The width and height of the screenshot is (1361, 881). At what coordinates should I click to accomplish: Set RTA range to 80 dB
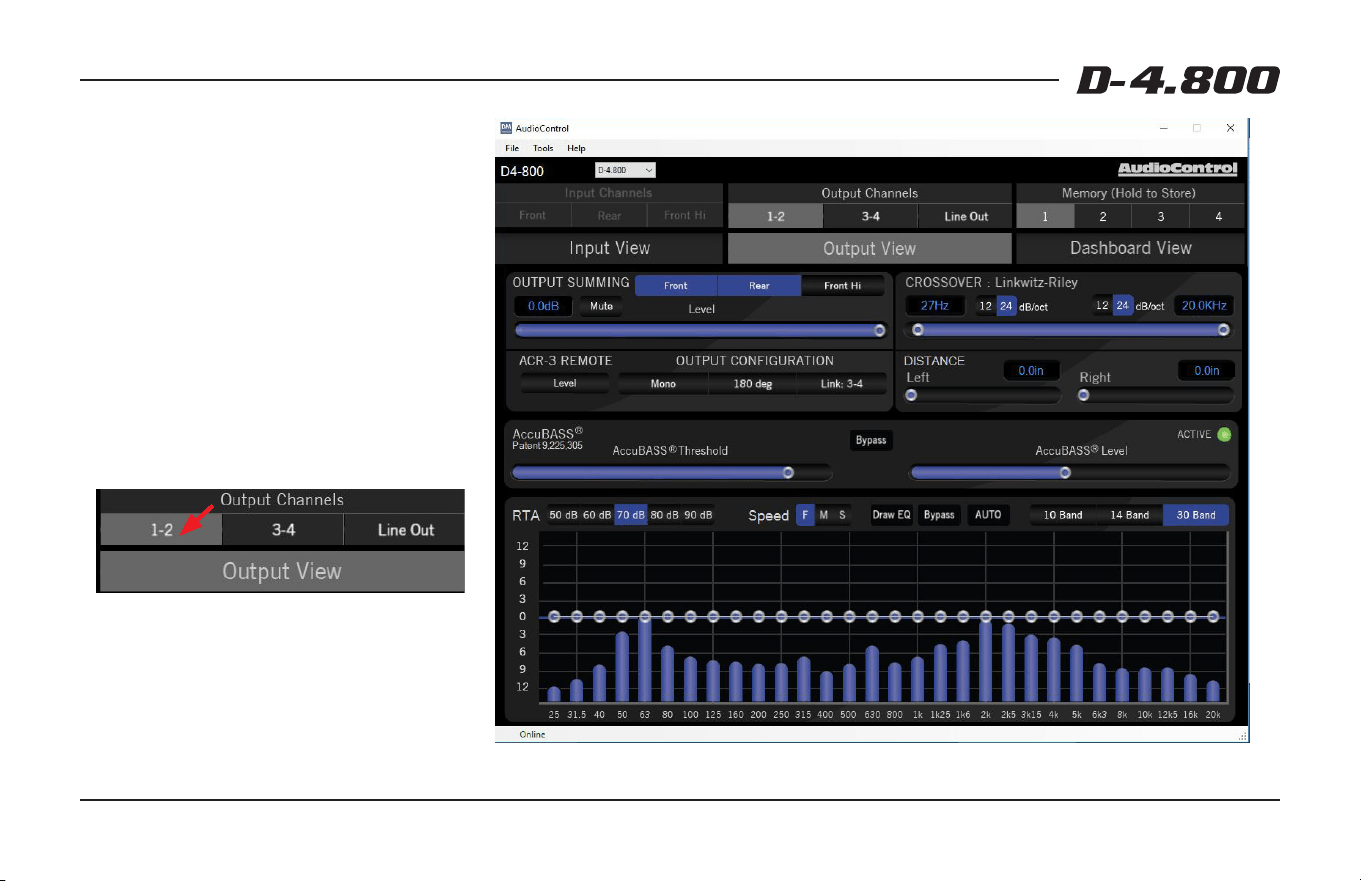coord(664,515)
